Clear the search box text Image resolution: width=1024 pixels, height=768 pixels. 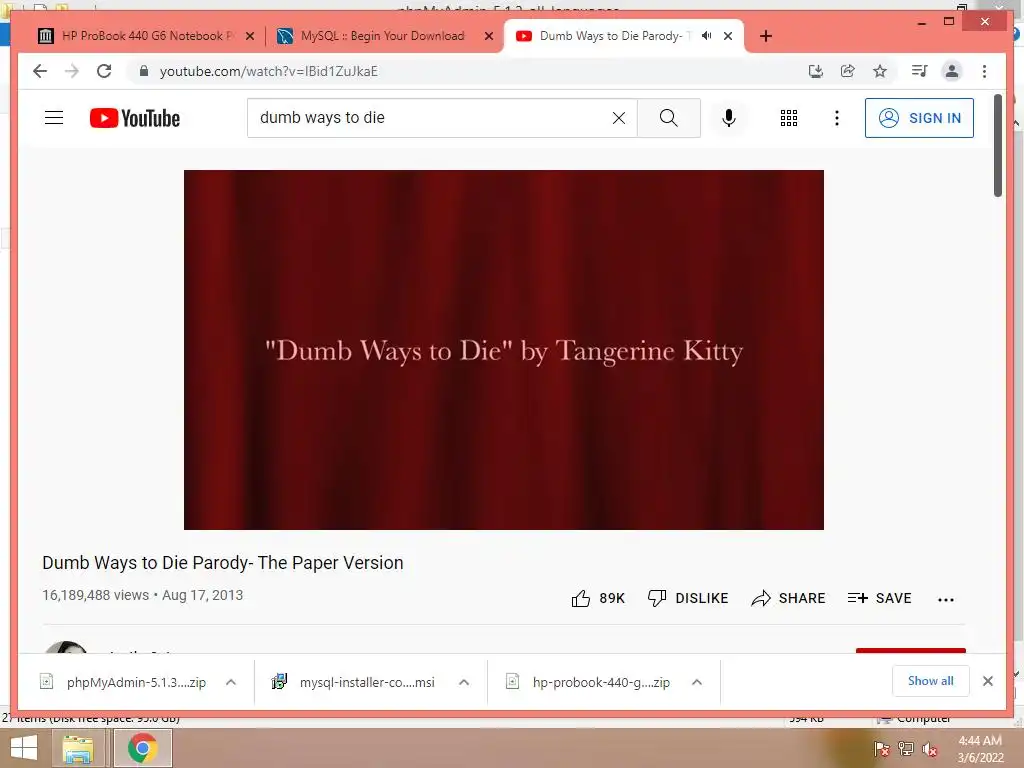tap(618, 118)
